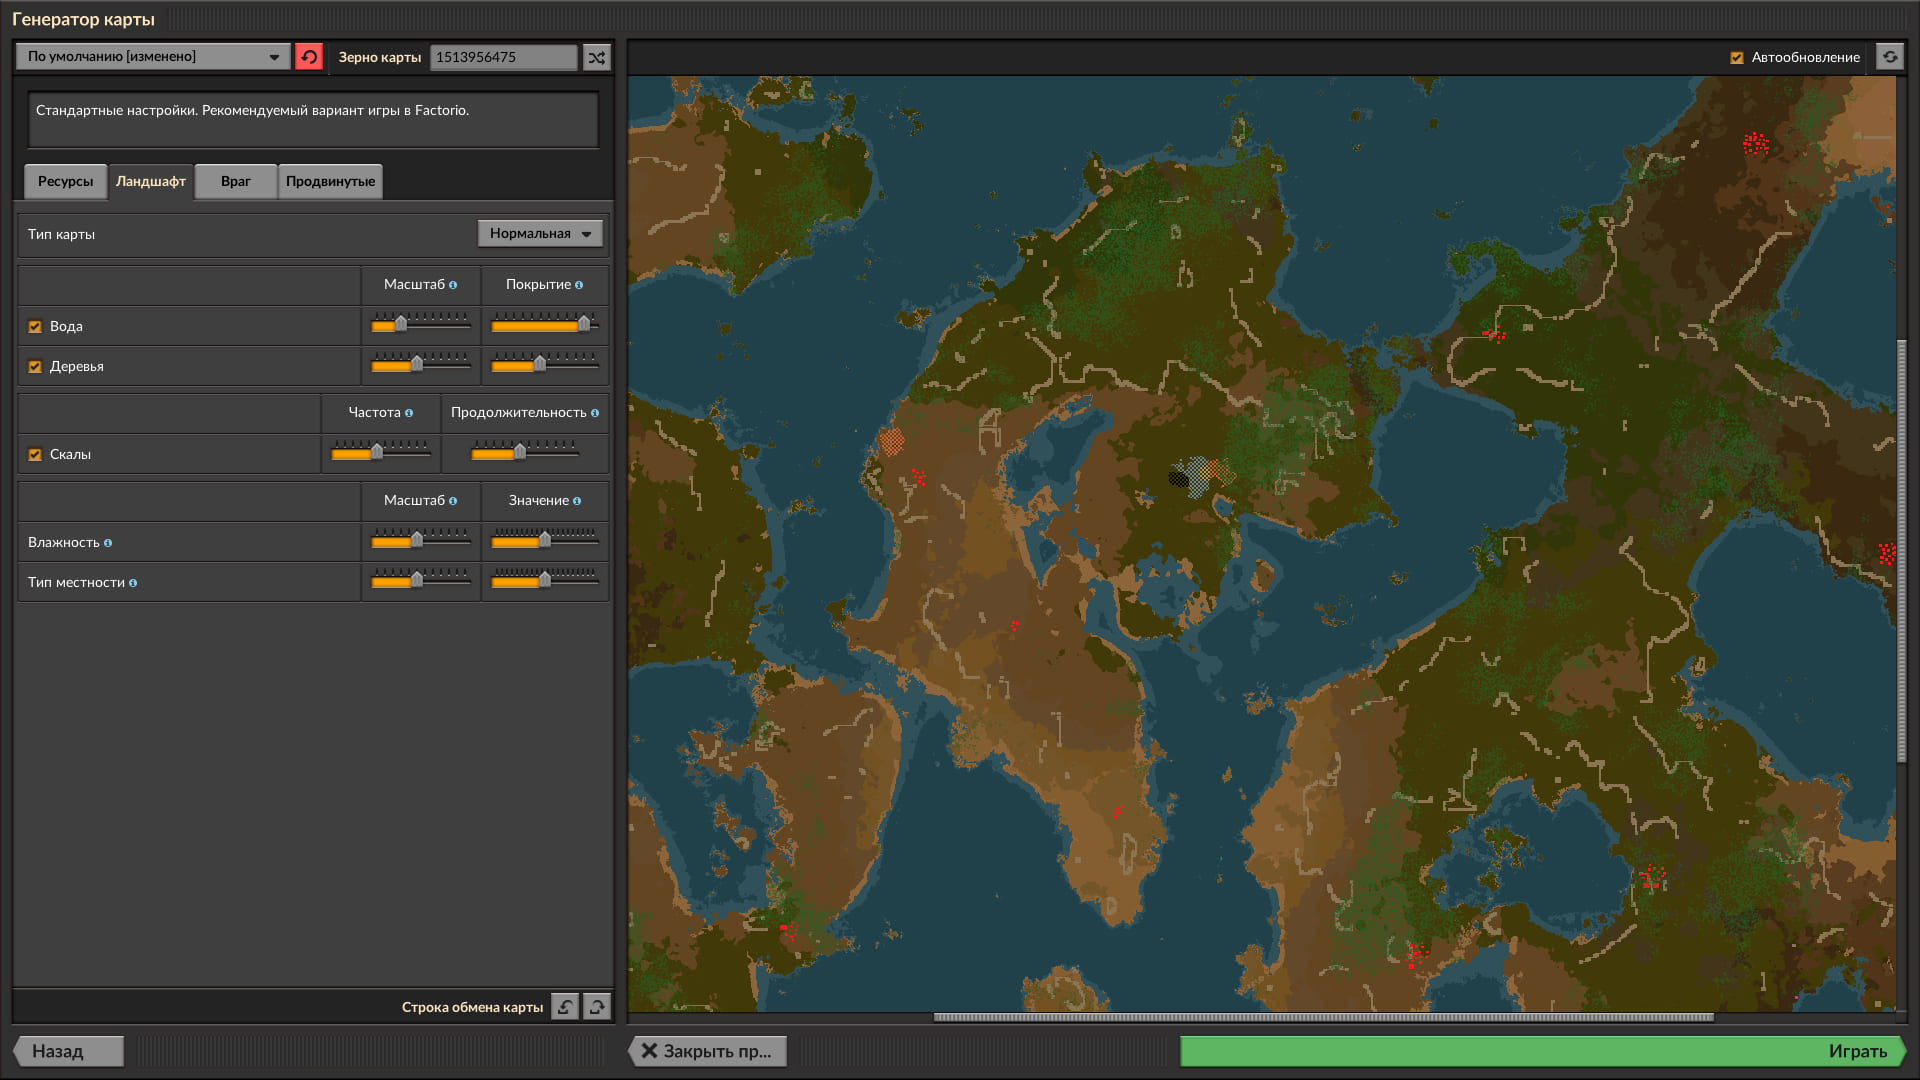Expand the Нормальная map type dropdown

coord(540,234)
